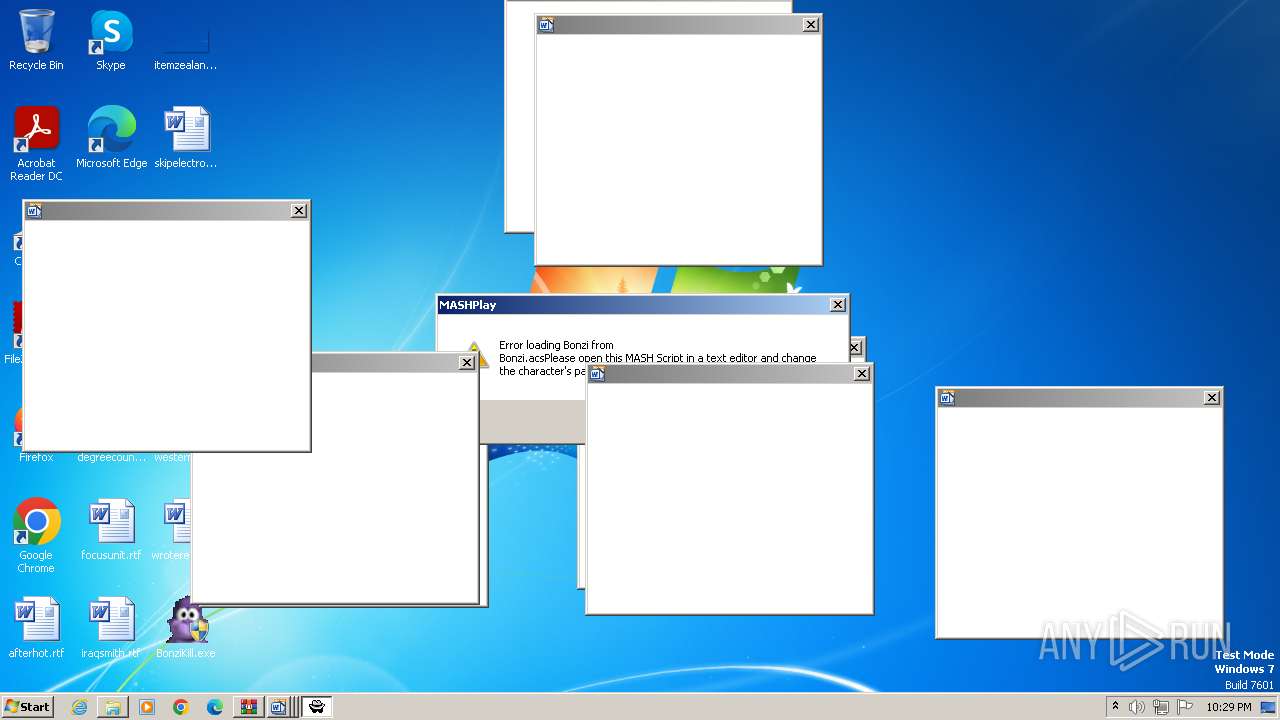The height and width of the screenshot is (720, 1280).
Task: Show hidden tray icons
Action: (1115, 707)
